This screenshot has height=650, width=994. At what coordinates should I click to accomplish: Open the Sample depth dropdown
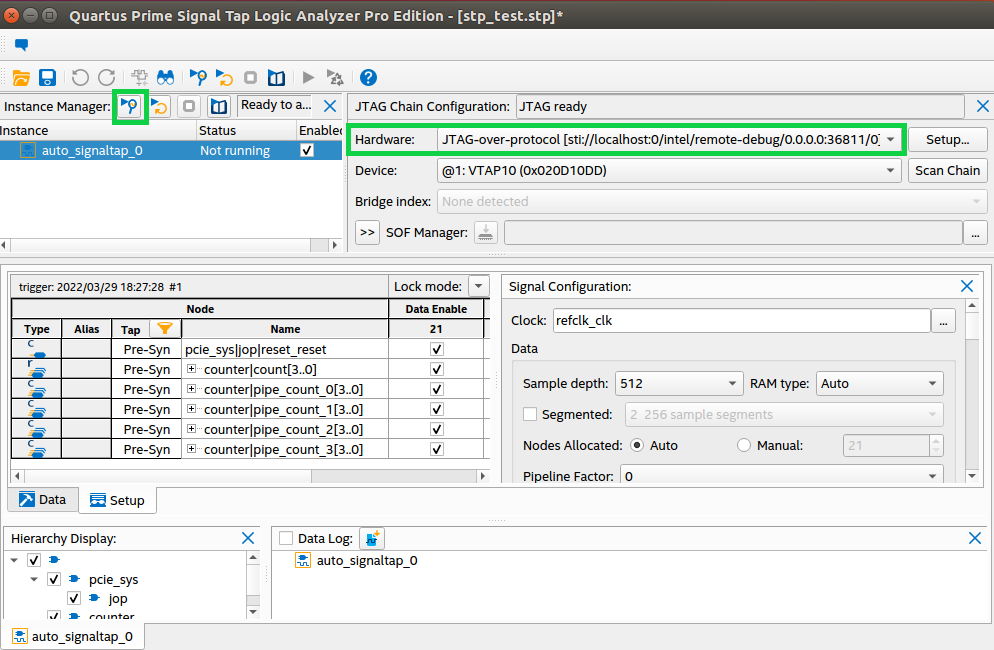click(730, 383)
